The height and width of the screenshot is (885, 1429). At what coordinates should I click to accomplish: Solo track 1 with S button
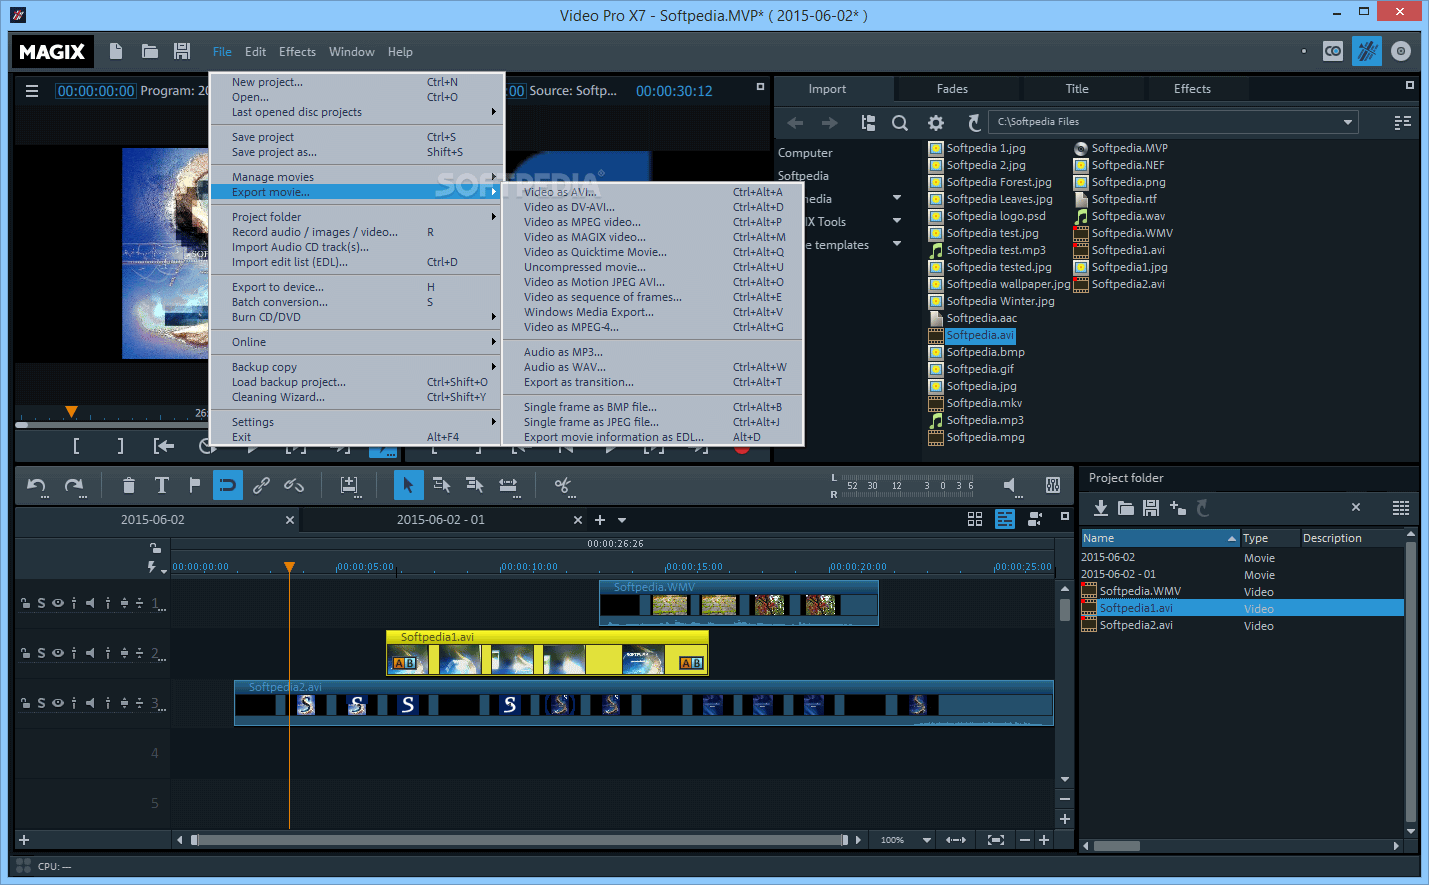(41, 603)
